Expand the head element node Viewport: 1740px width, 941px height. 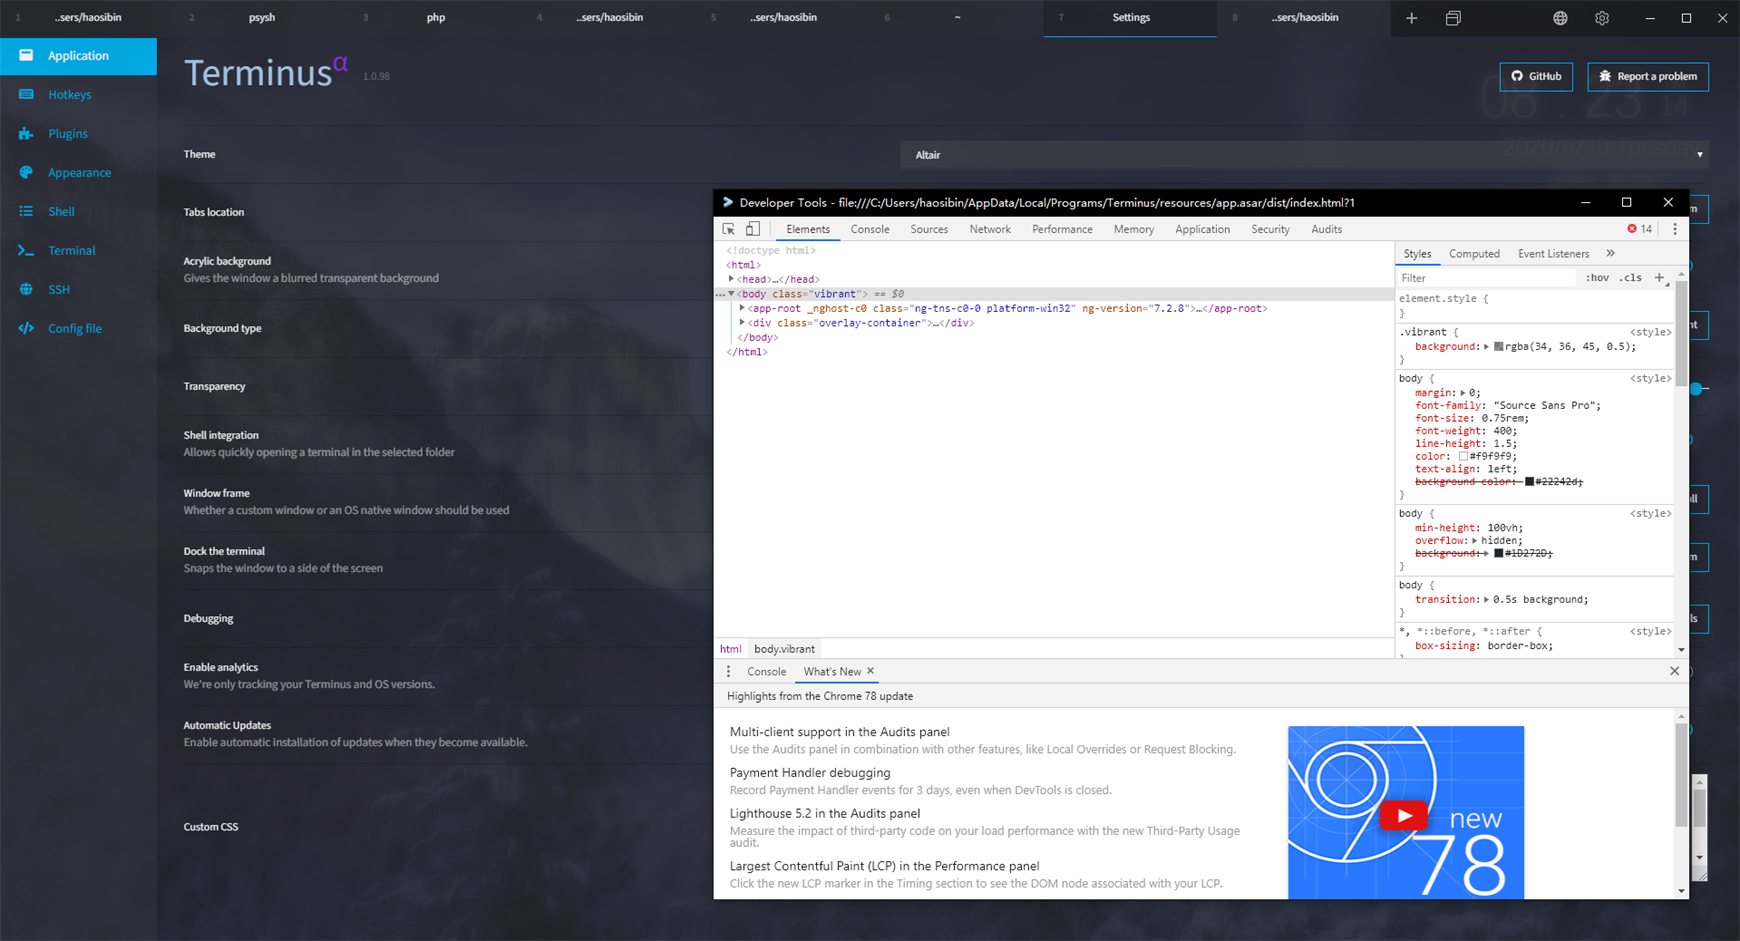(x=732, y=279)
